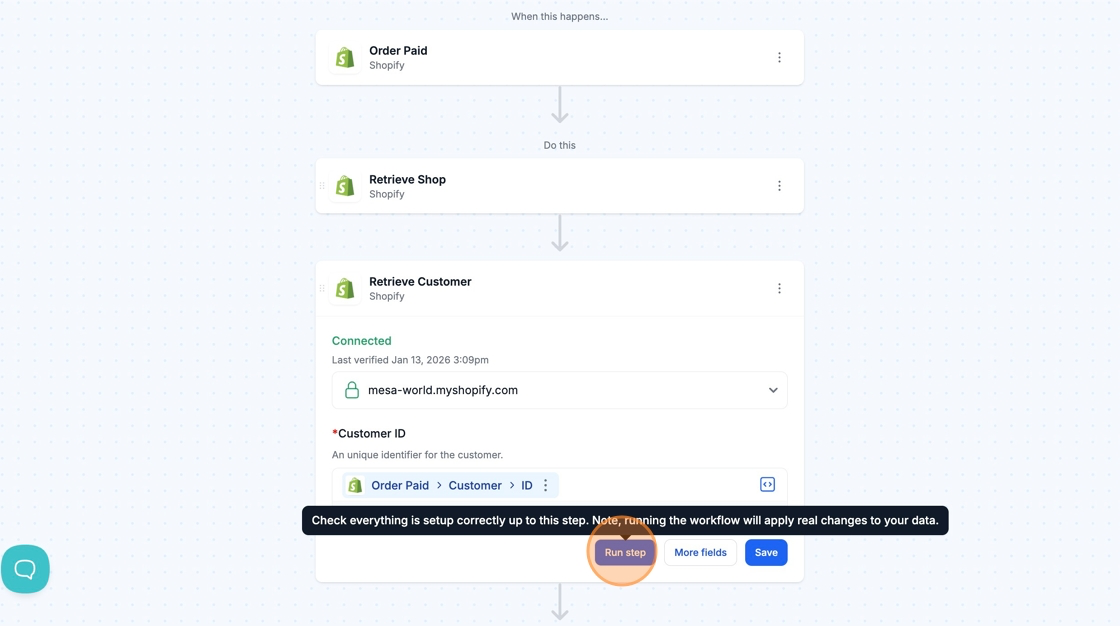Grab the drag handle of Retrieve Customer step
Screen dimensions: 1120x626
point(322,289)
